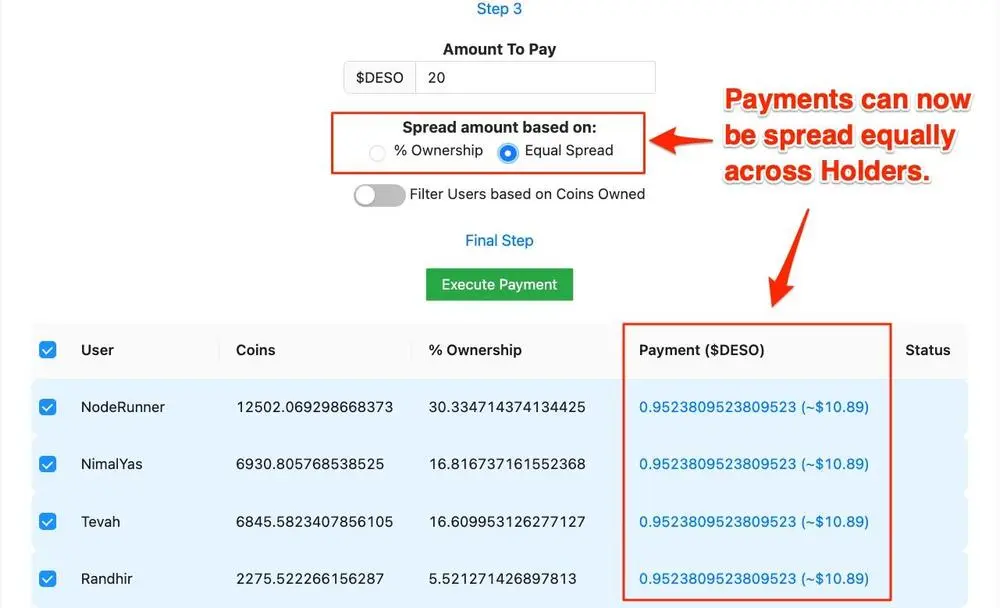
Task: Click Randhir's payment amount link
Action: [x=753, y=578]
